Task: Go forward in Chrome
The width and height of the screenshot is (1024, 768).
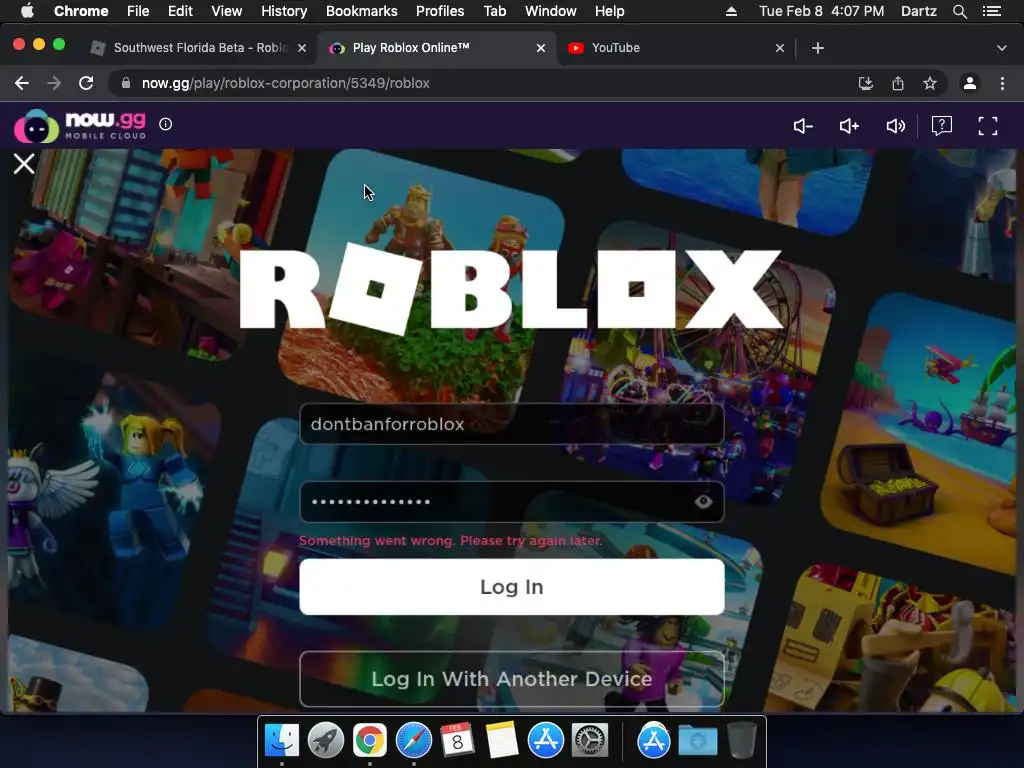Action: point(54,83)
